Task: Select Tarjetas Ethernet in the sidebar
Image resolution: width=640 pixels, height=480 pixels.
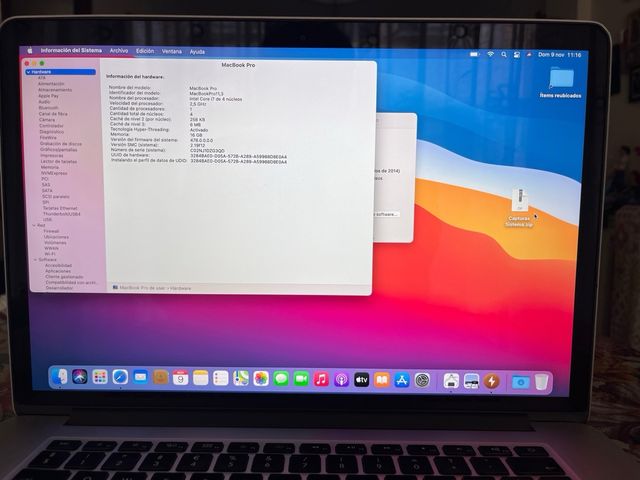Action: click(x=60, y=208)
